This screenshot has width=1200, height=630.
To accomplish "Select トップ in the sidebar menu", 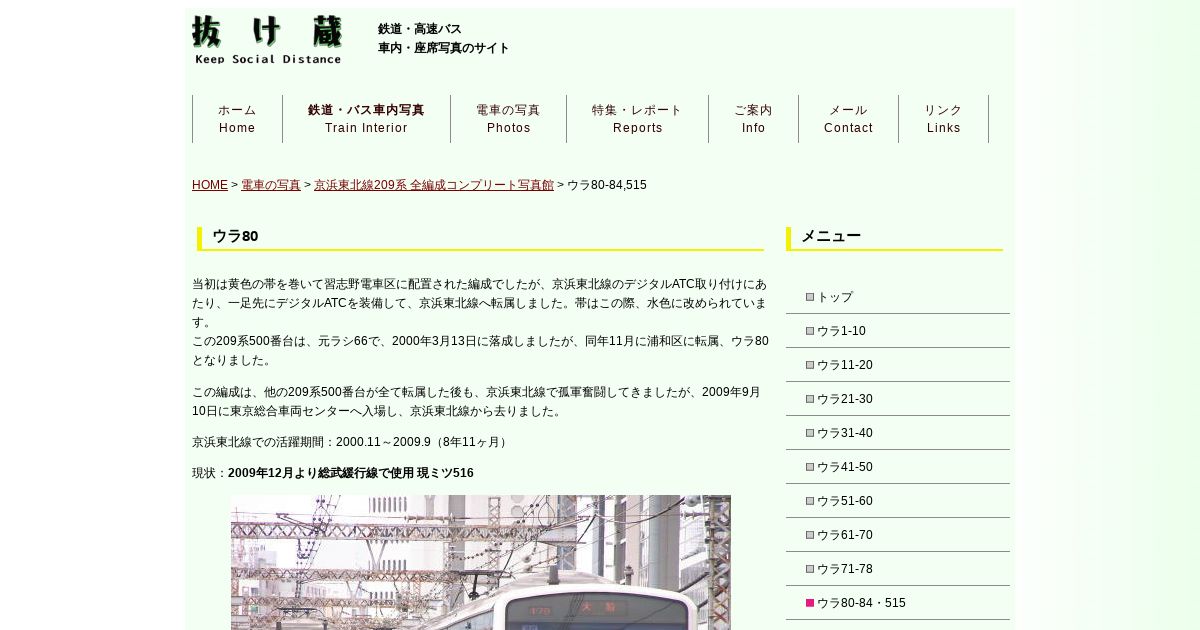I will 898,297.
